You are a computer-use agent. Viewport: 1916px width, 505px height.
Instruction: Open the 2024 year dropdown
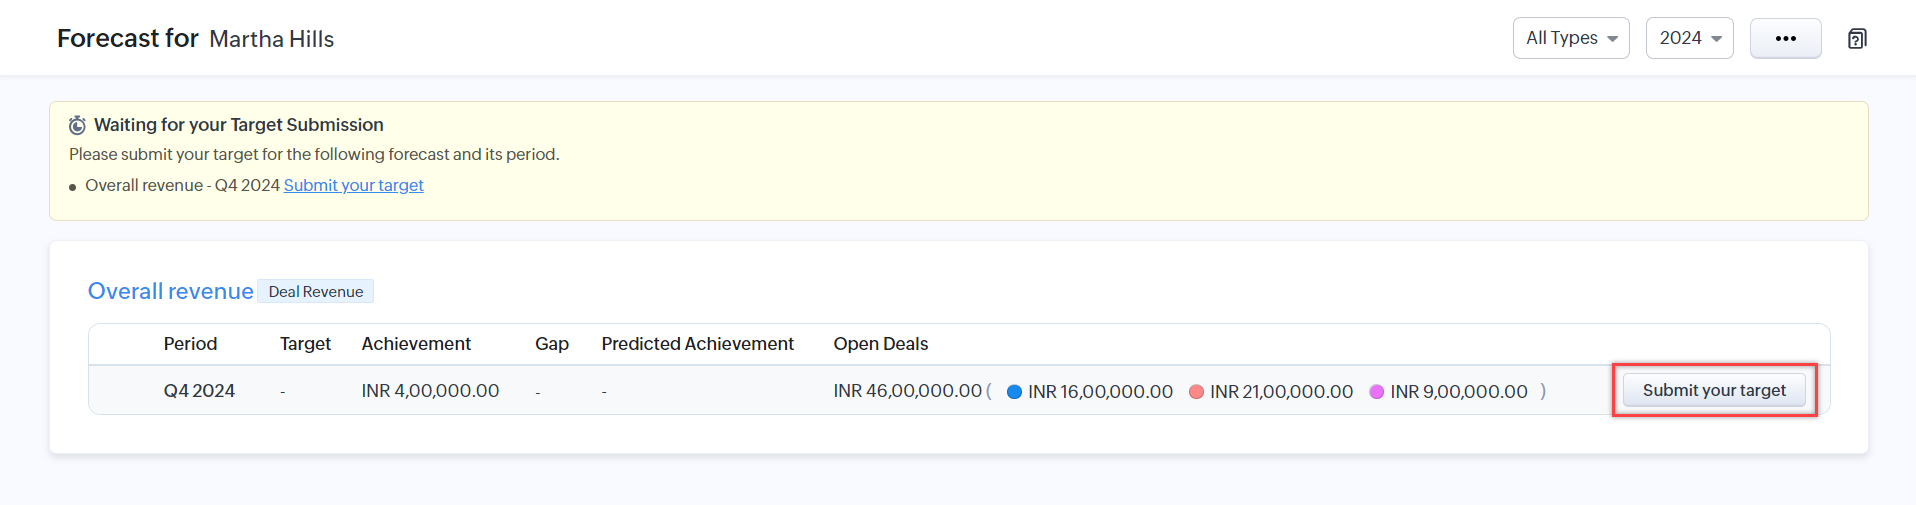click(x=1689, y=39)
